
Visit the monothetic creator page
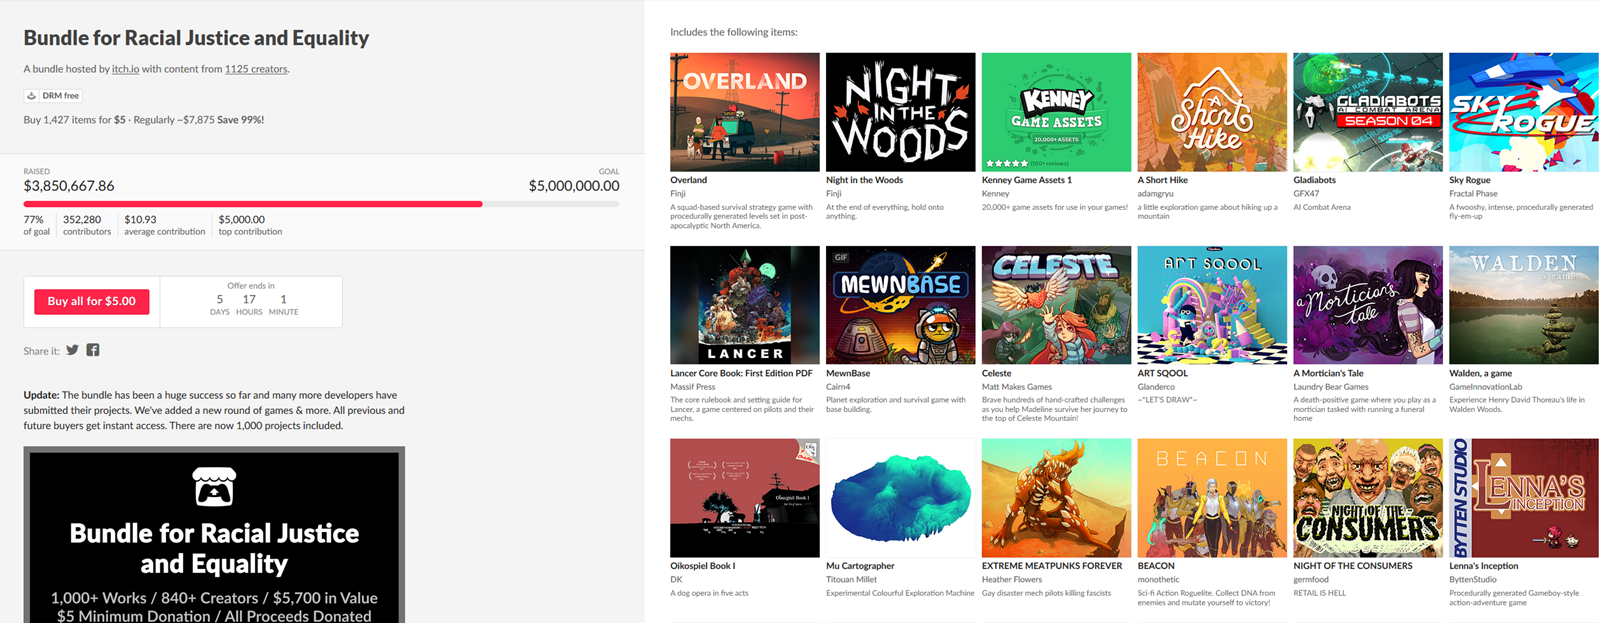pyautogui.click(x=1158, y=580)
